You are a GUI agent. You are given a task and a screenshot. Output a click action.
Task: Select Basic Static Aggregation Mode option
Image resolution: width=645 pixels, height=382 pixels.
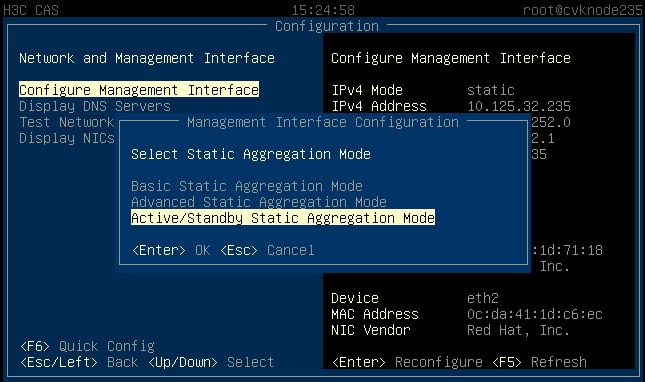click(247, 186)
